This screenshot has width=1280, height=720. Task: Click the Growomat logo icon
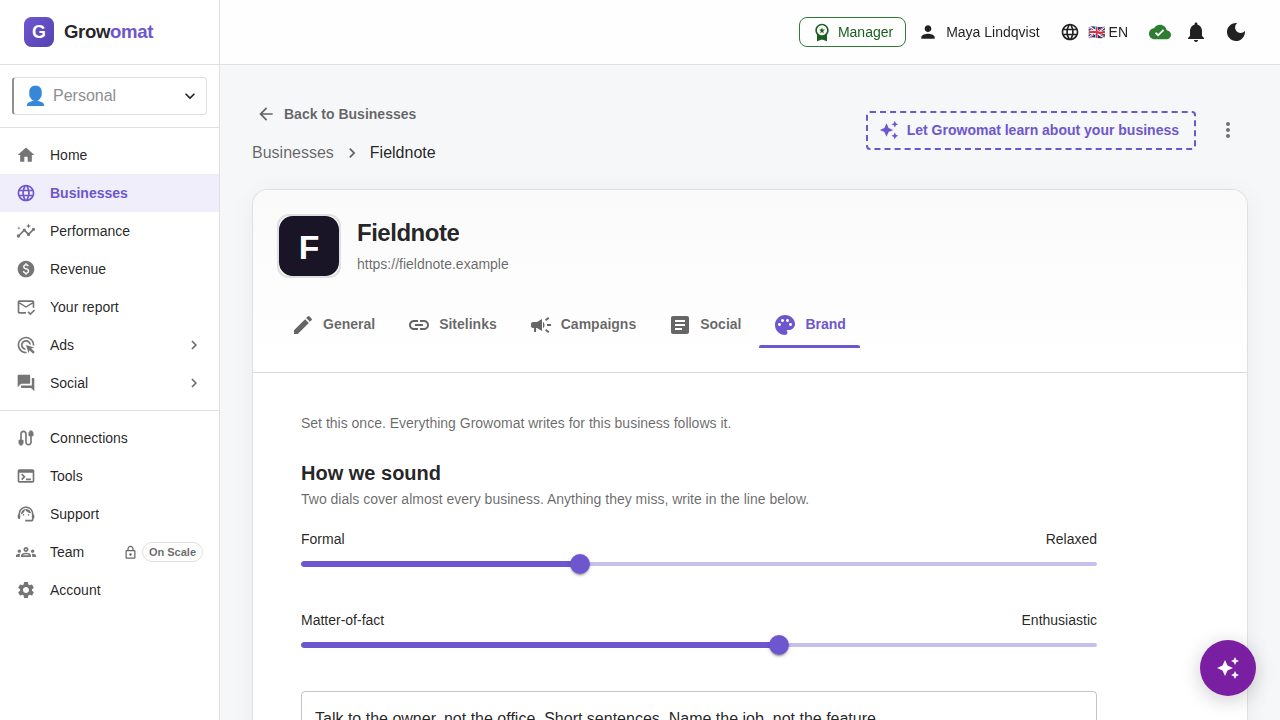pyautogui.click(x=39, y=32)
